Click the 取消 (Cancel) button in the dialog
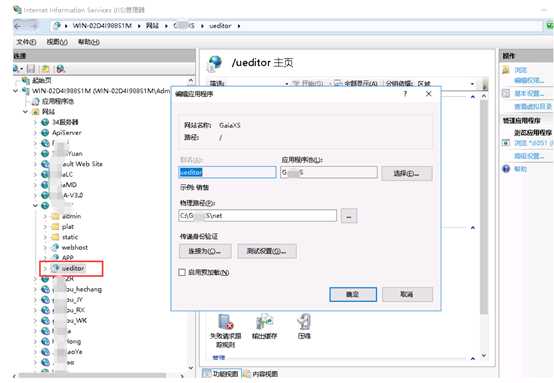Viewport: 554px width, 383px height. [407, 294]
